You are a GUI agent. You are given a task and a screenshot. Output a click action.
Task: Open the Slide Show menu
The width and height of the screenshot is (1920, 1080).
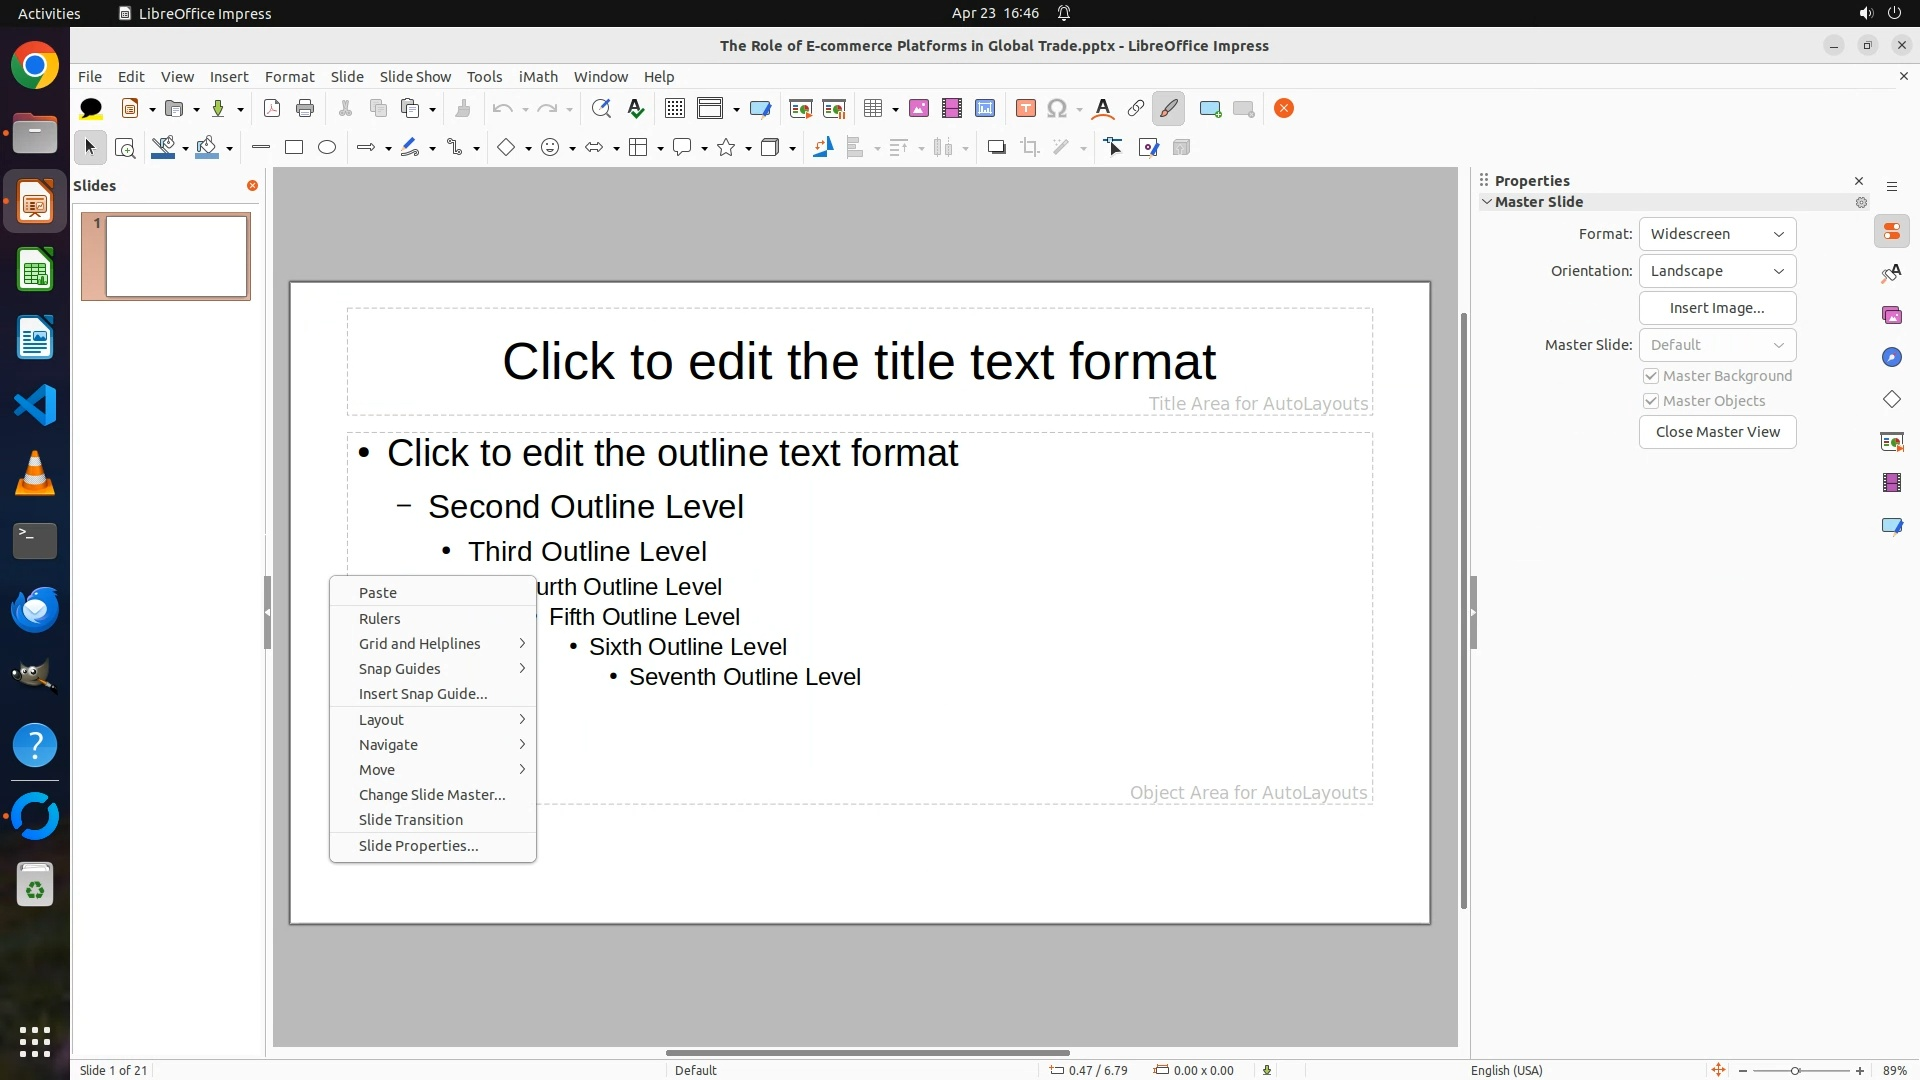click(415, 77)
